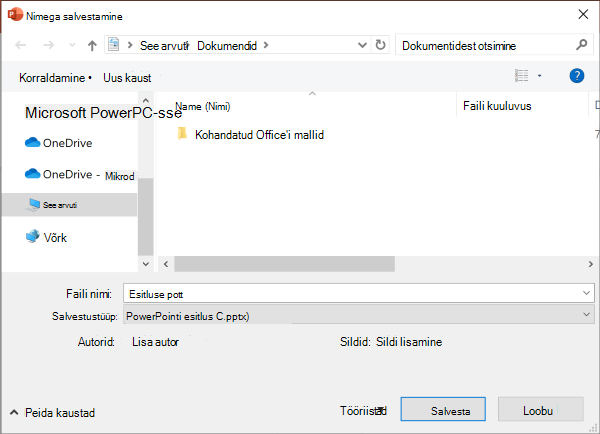This screenshot has height=434, width=600.
Task: Change view with the view icon
Action: [522, 76]
